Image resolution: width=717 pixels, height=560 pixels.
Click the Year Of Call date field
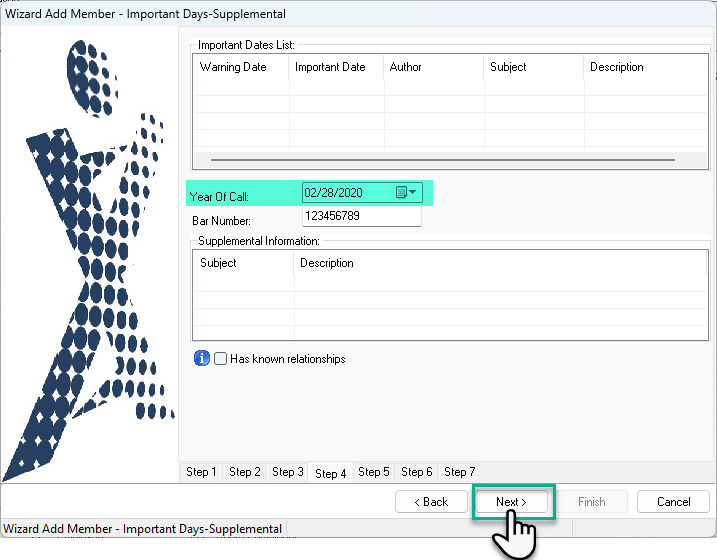click(362, 192)
